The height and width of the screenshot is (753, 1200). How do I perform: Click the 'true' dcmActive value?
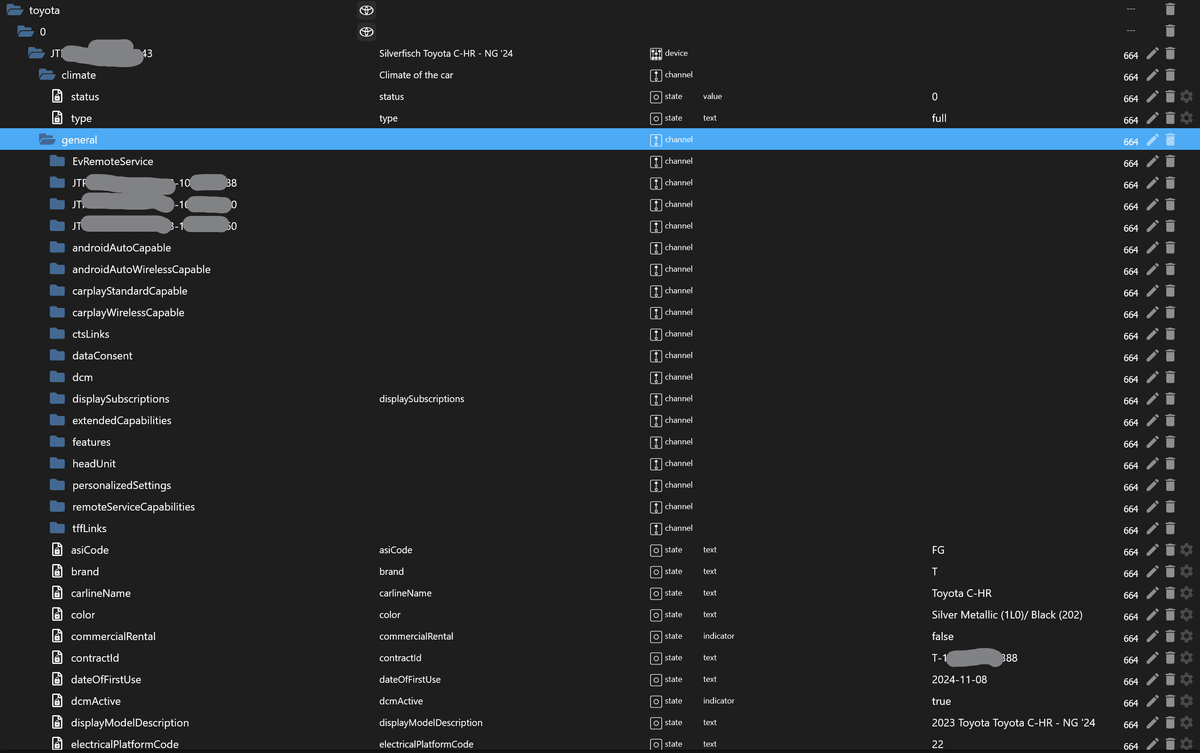coord(941,701)
